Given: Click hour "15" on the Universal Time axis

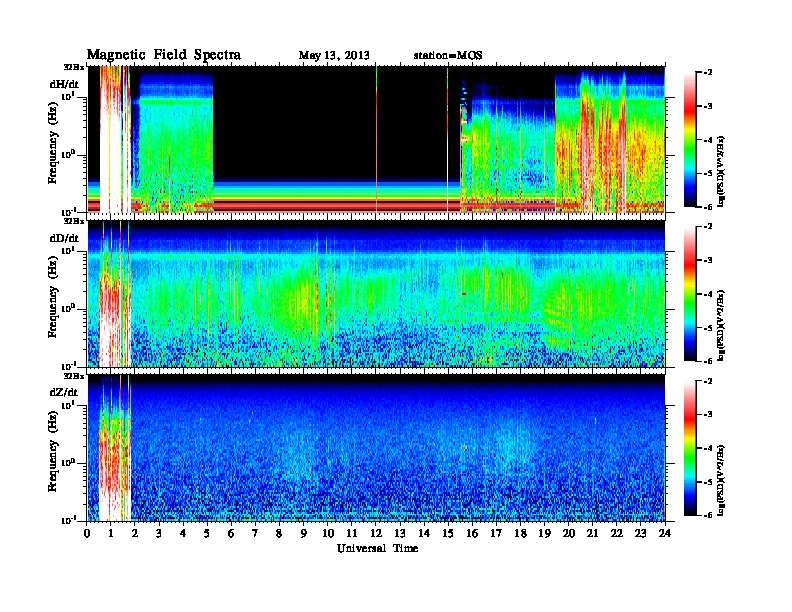Looking at the screenshot, I should 448,533.
